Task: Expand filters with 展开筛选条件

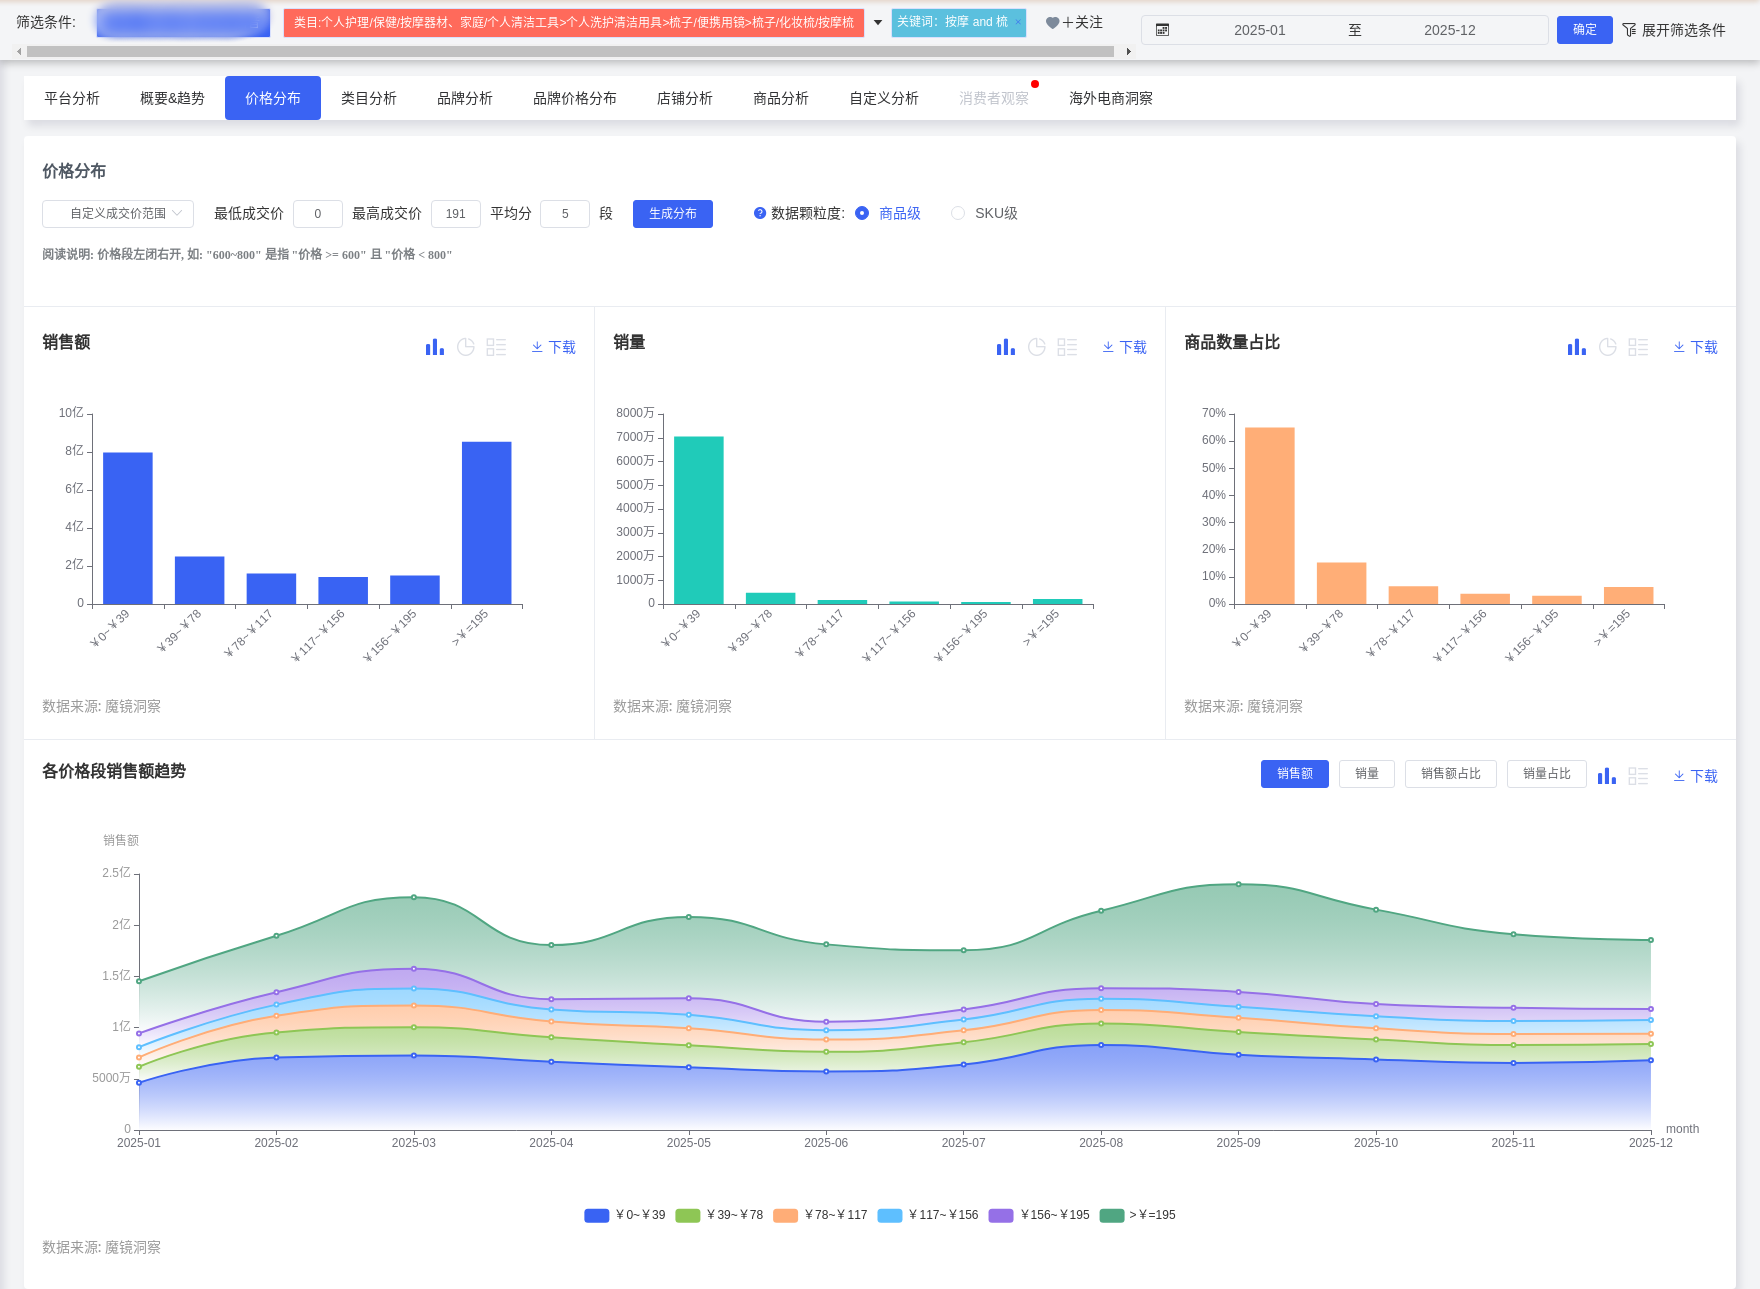Action: (x=1674, y=30)
